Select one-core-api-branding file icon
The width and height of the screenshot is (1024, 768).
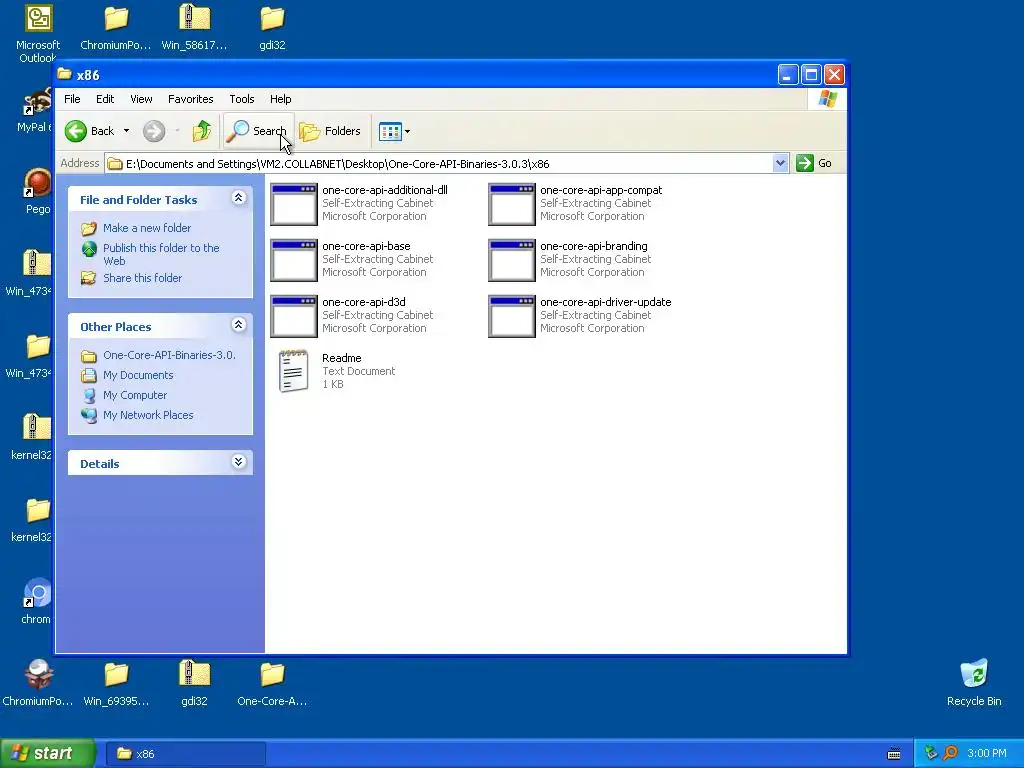point(512,261)
